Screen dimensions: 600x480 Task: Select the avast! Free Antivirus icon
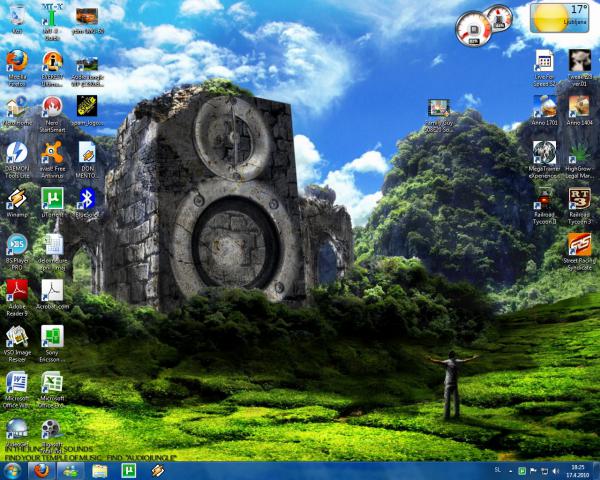pos(52,152)
